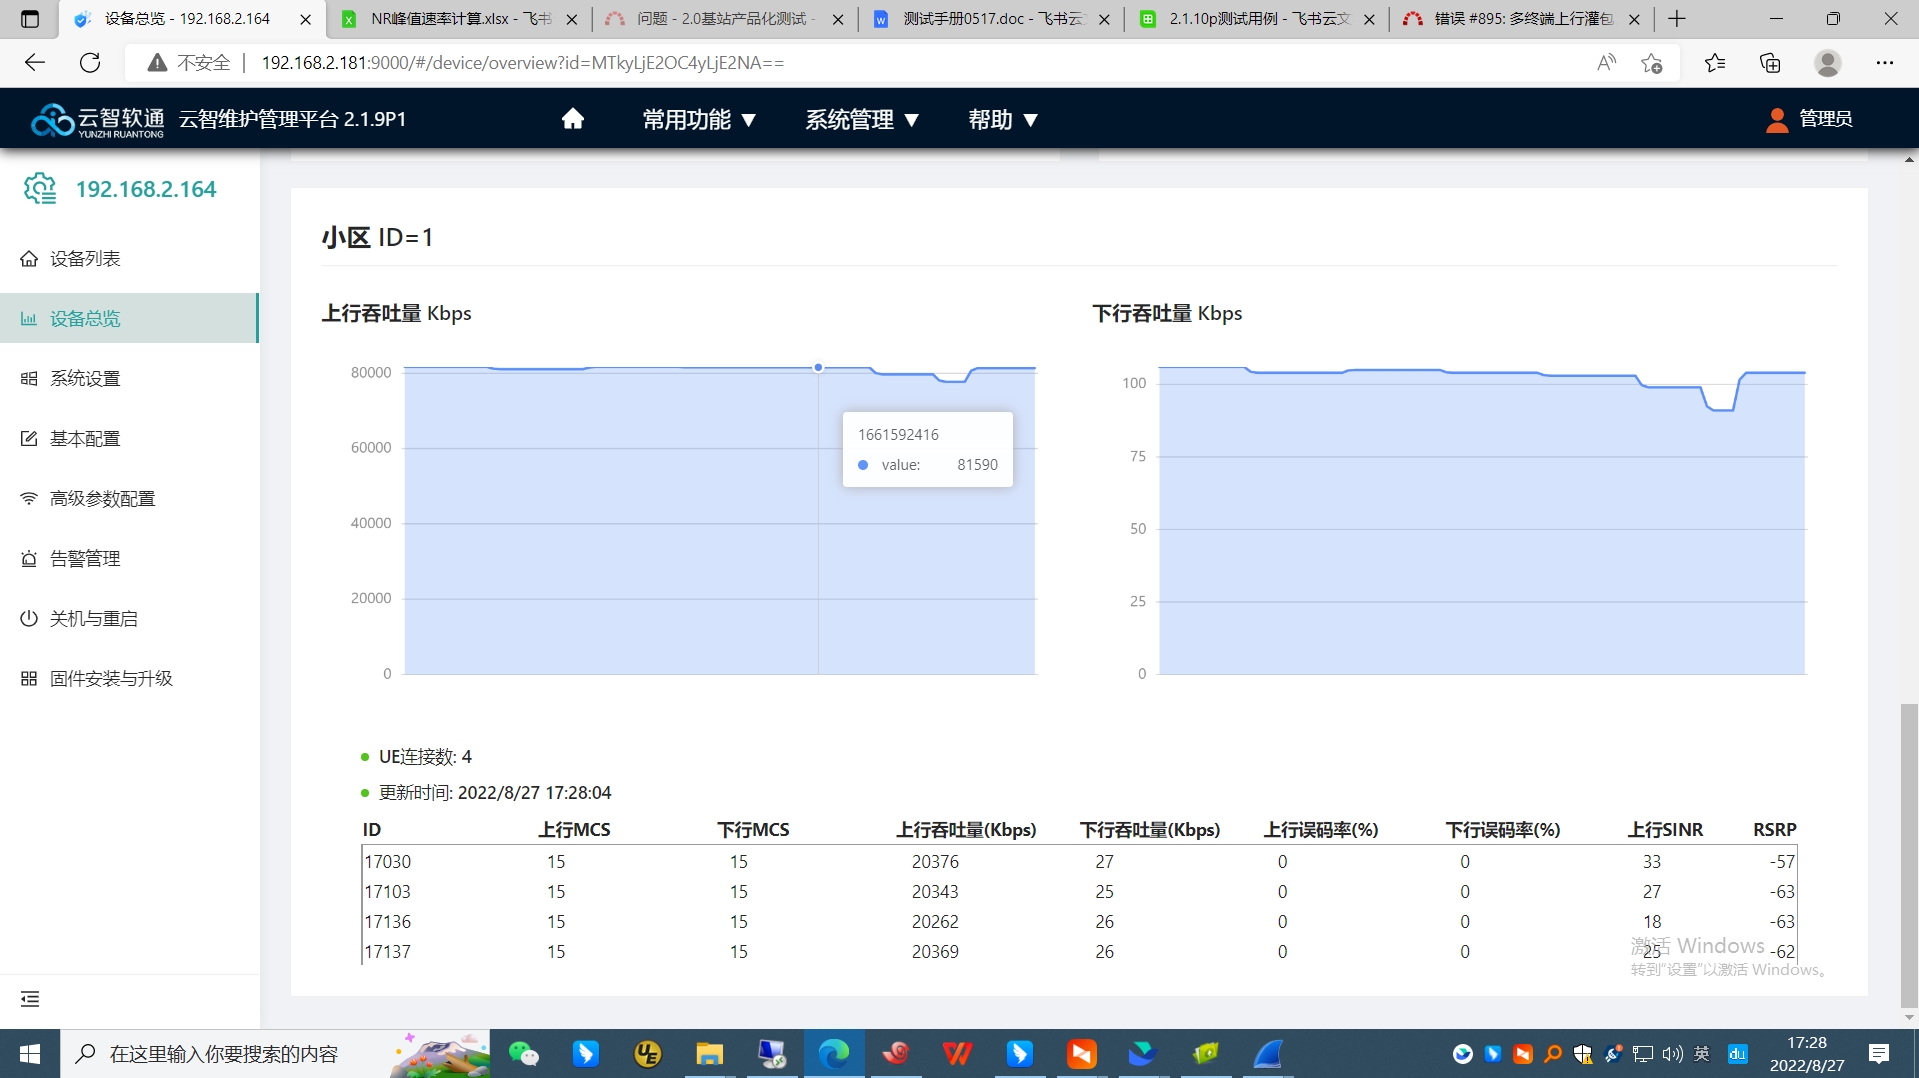The image size is (1919, 1078).
Task: Expand the 系统管理 menu
Action: click(x=861, y=120)
